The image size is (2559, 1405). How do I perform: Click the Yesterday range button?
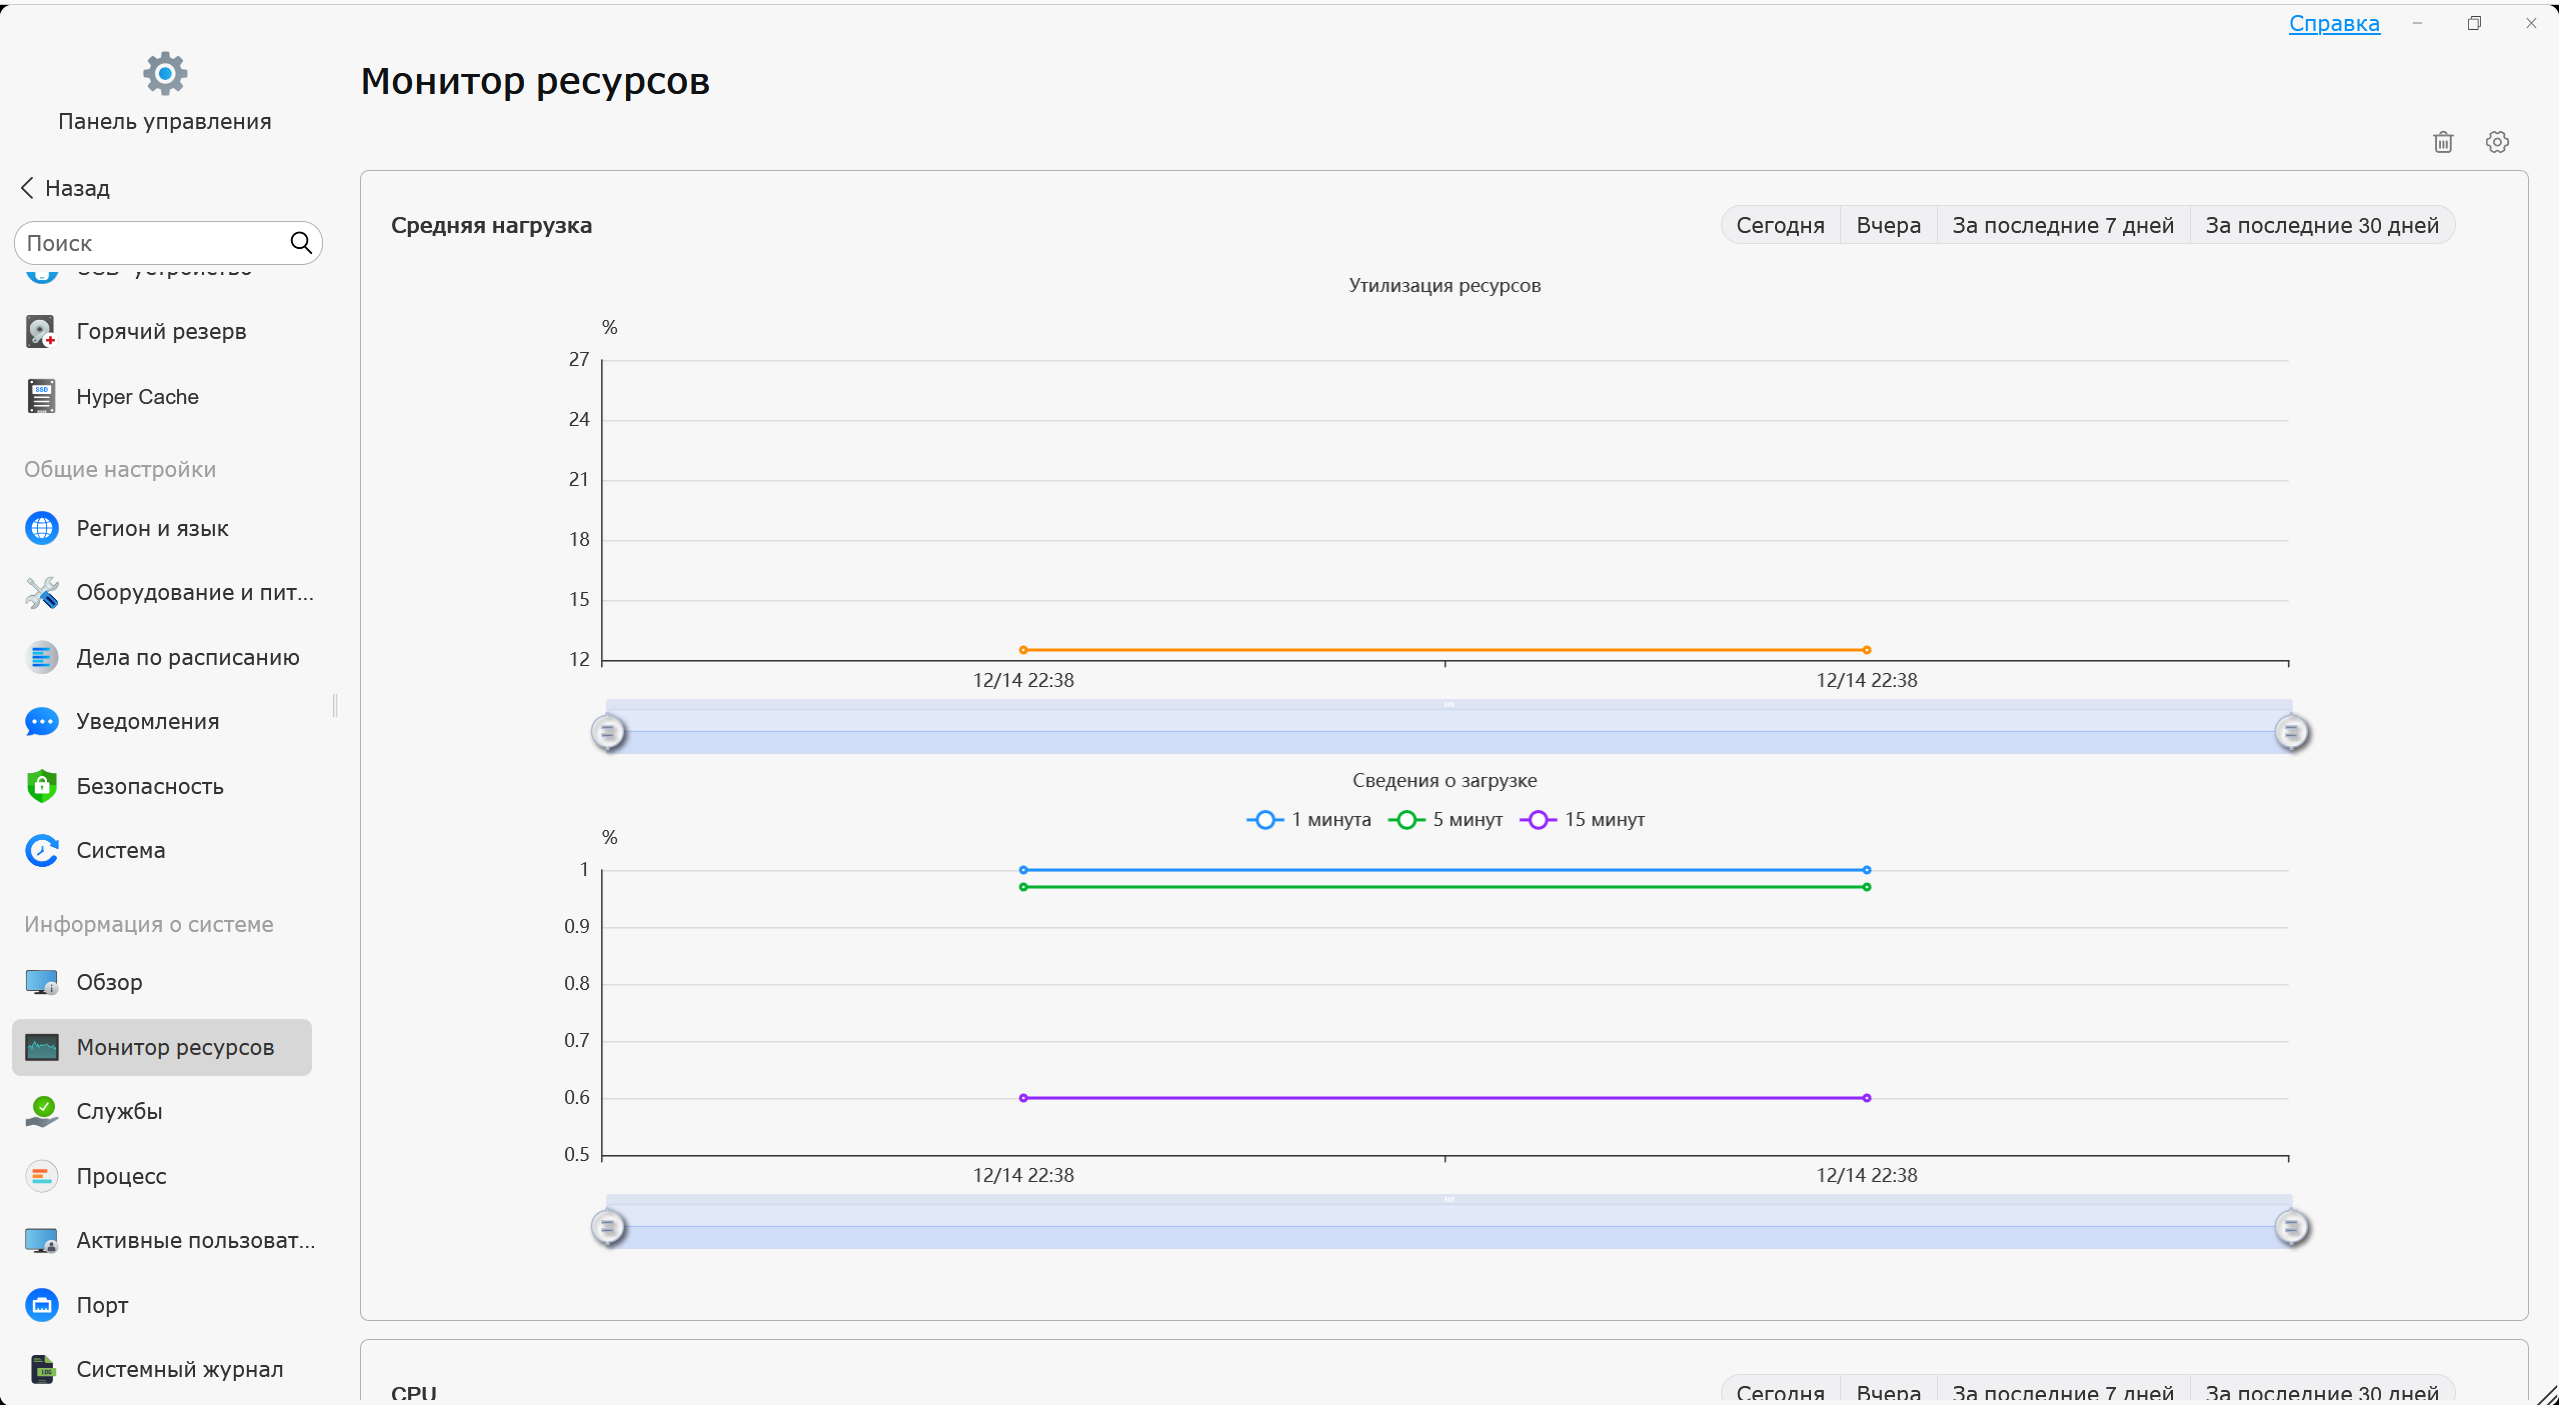tap(1887, 226)
